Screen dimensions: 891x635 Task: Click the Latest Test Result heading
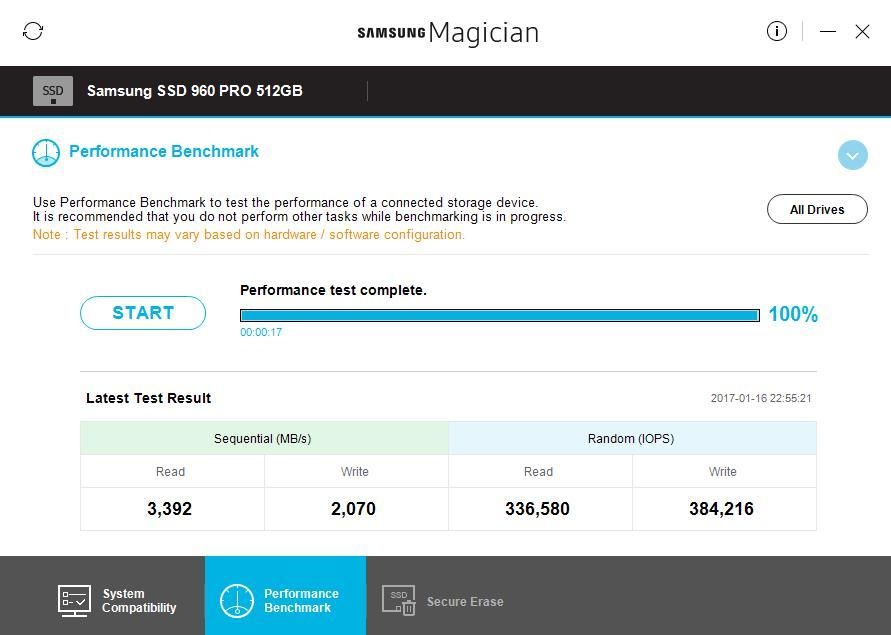(x=148, y=398)
